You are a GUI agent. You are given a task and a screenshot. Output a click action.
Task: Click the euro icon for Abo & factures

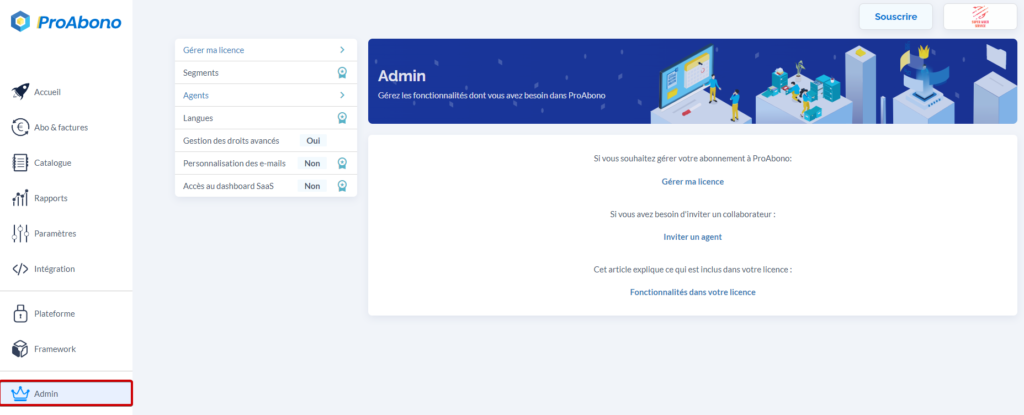(x=20, y=127)
